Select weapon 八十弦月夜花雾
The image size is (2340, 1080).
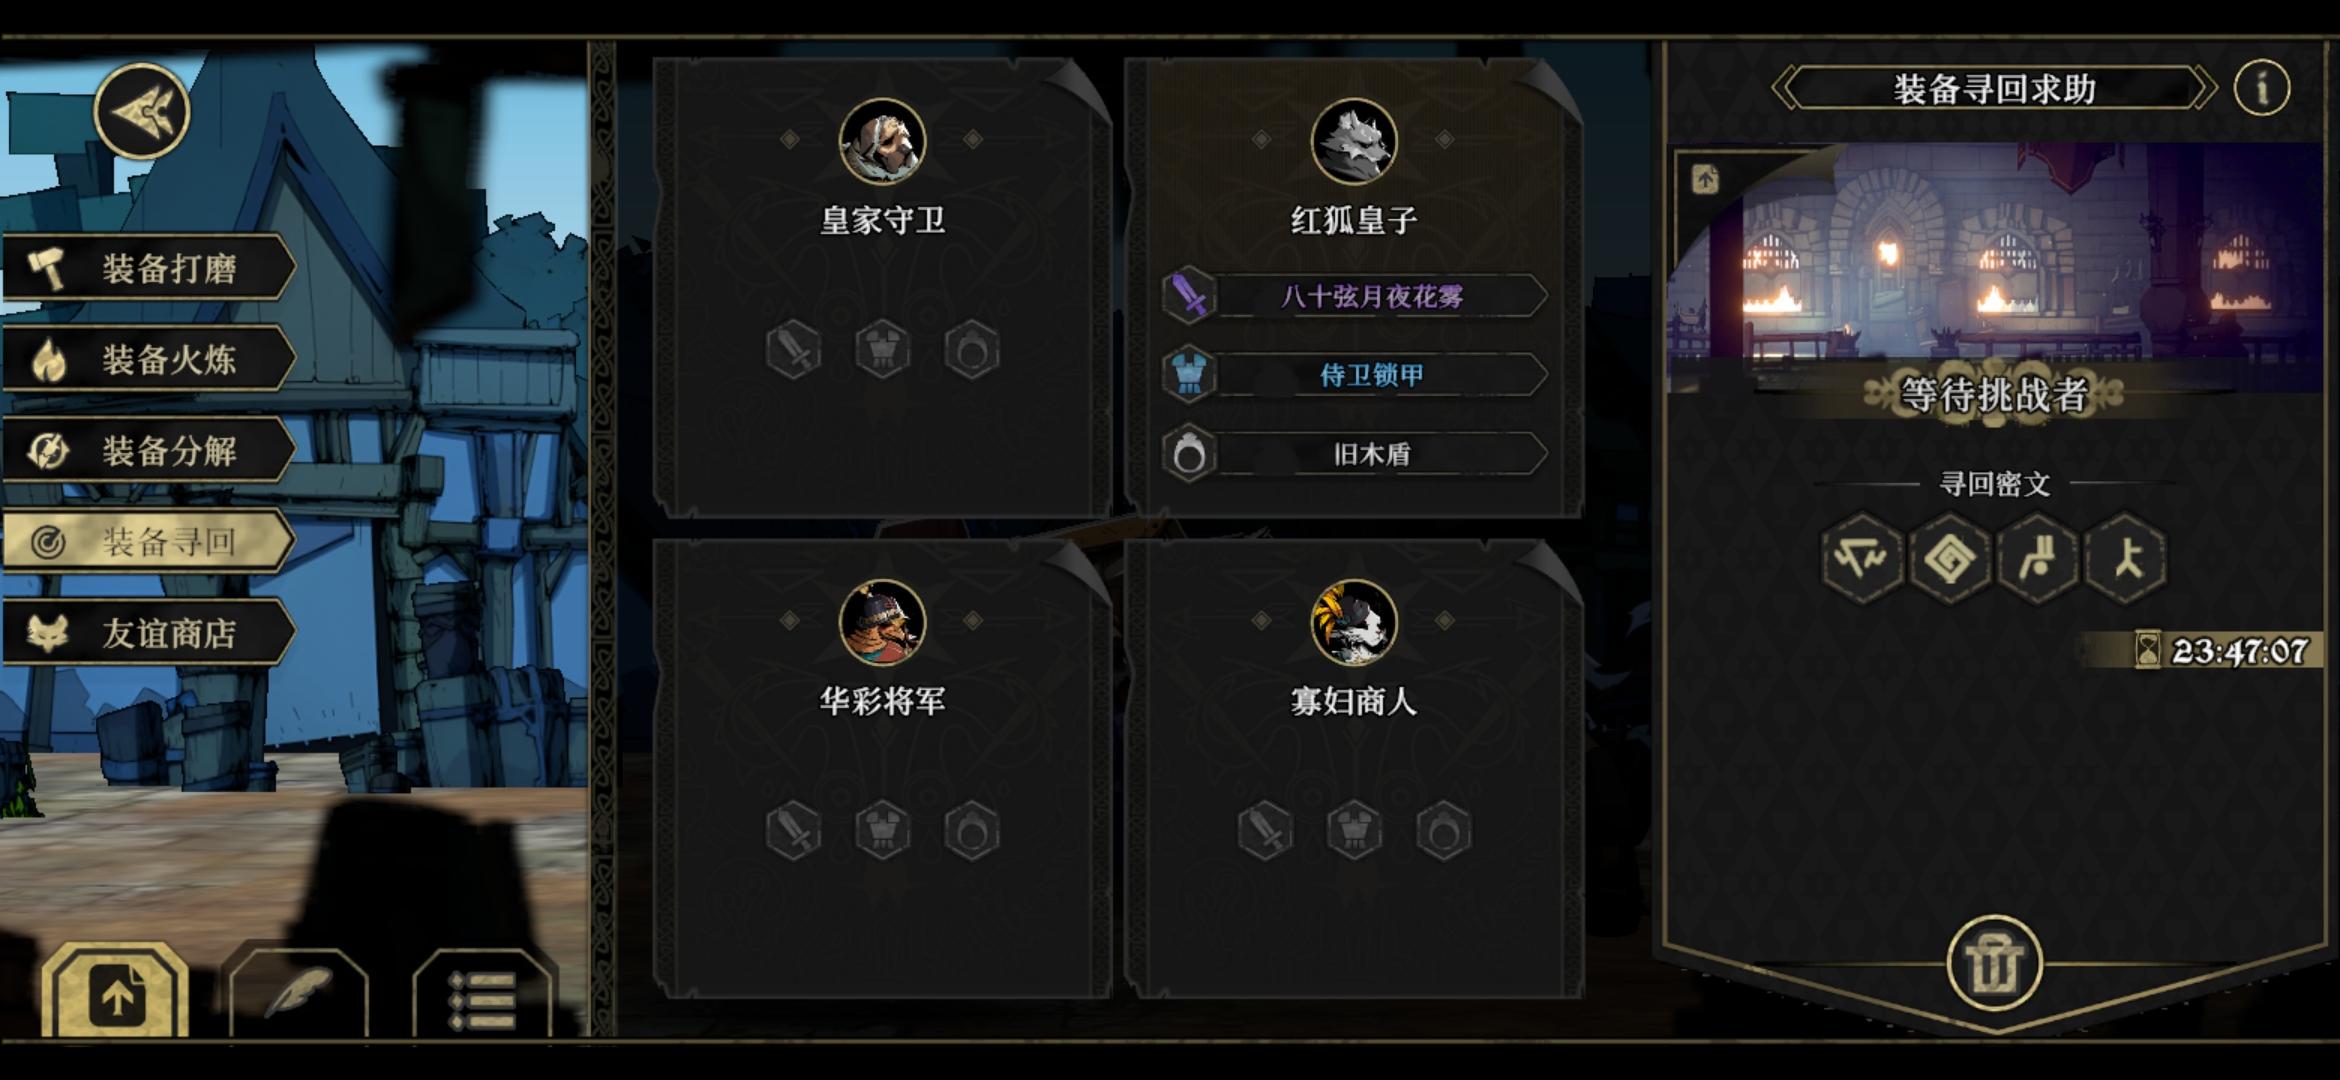[x=1355, y=296]
